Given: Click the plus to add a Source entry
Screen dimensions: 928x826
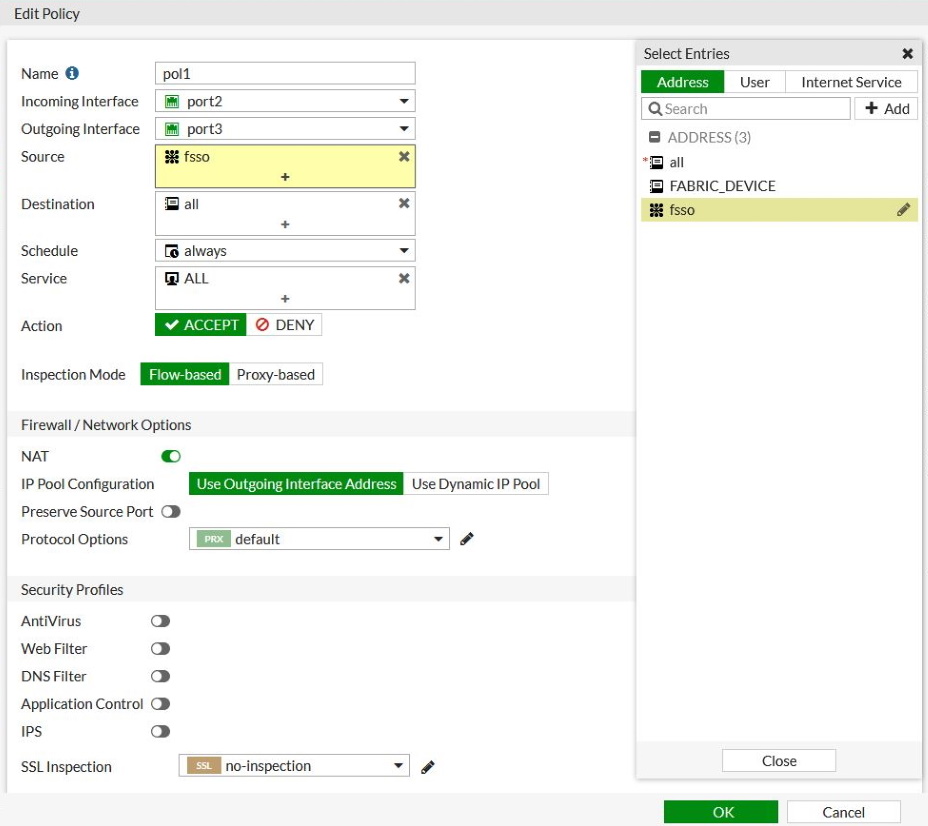Looking at the screenshot, I should (285, 178).
